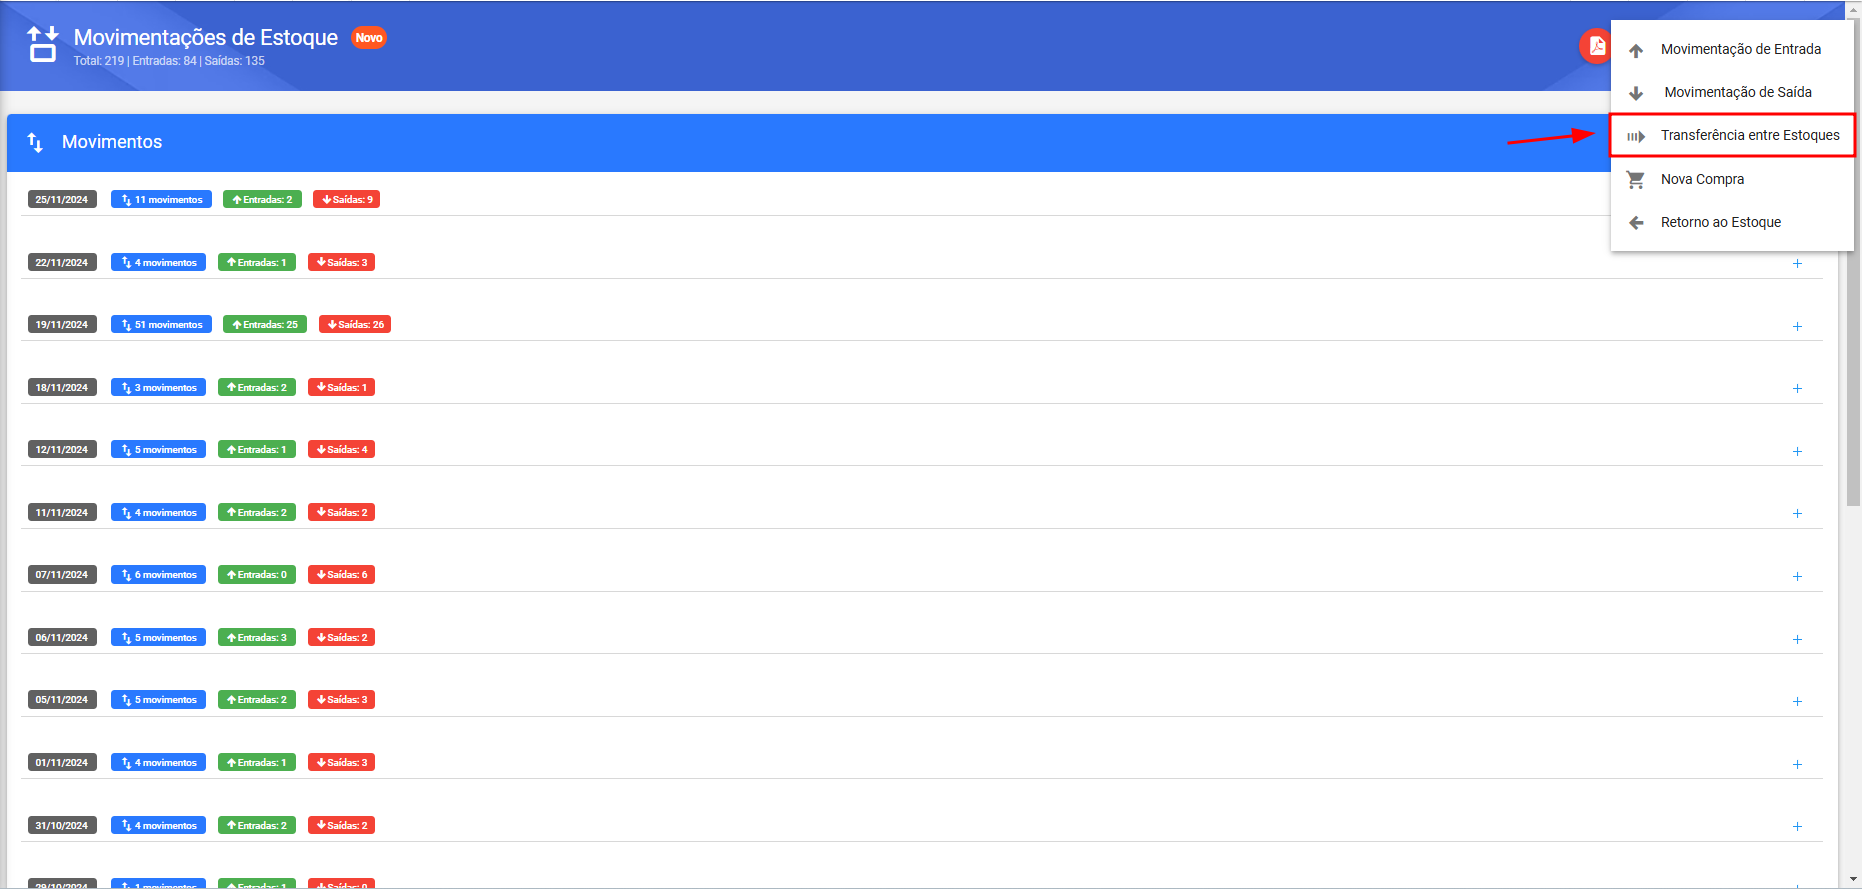This screenshot has width=1862, height=889.
Task: Choose Nova Compra from the menu
Action: pos(1732,179)
